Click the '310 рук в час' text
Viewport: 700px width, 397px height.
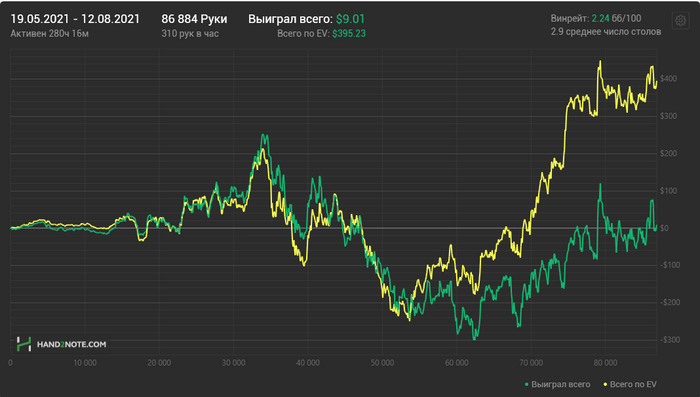pos(190,34)
